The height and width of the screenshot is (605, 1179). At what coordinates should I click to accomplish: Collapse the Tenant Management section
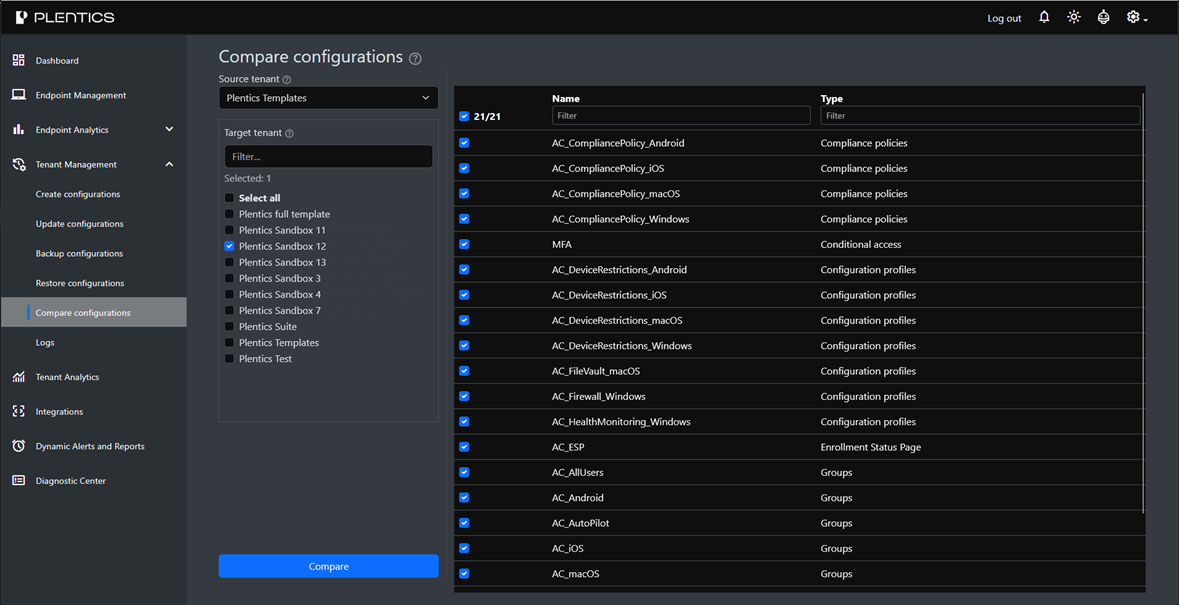(x=169, y=164)
